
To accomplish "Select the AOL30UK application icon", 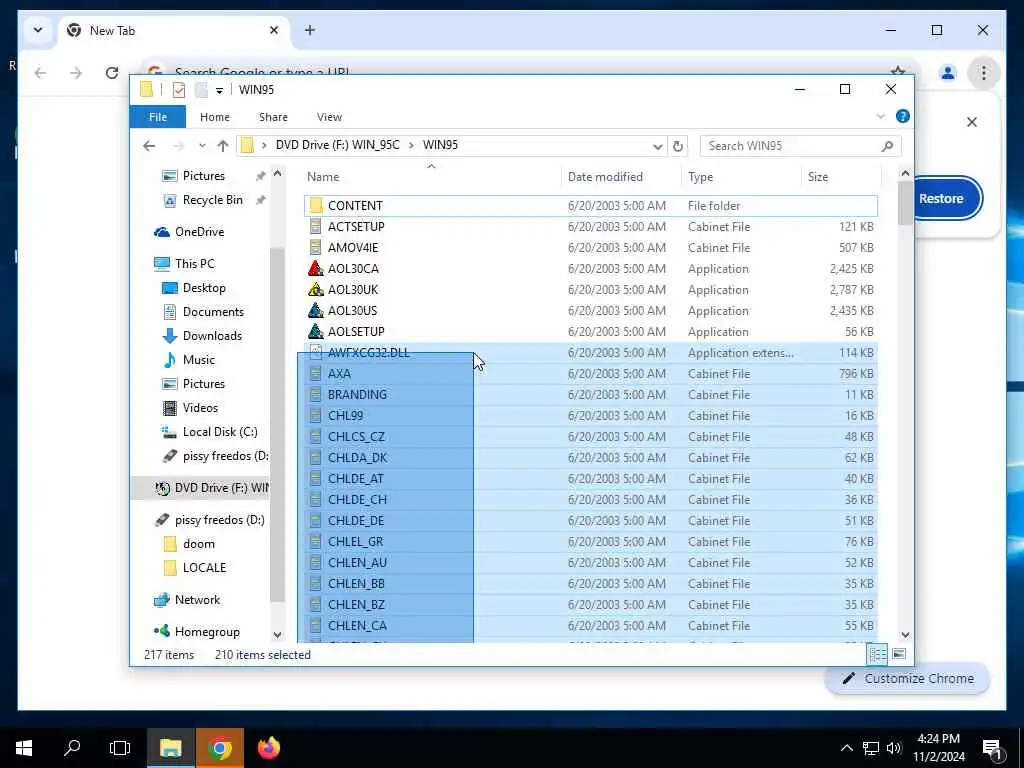I will point(316,289).
